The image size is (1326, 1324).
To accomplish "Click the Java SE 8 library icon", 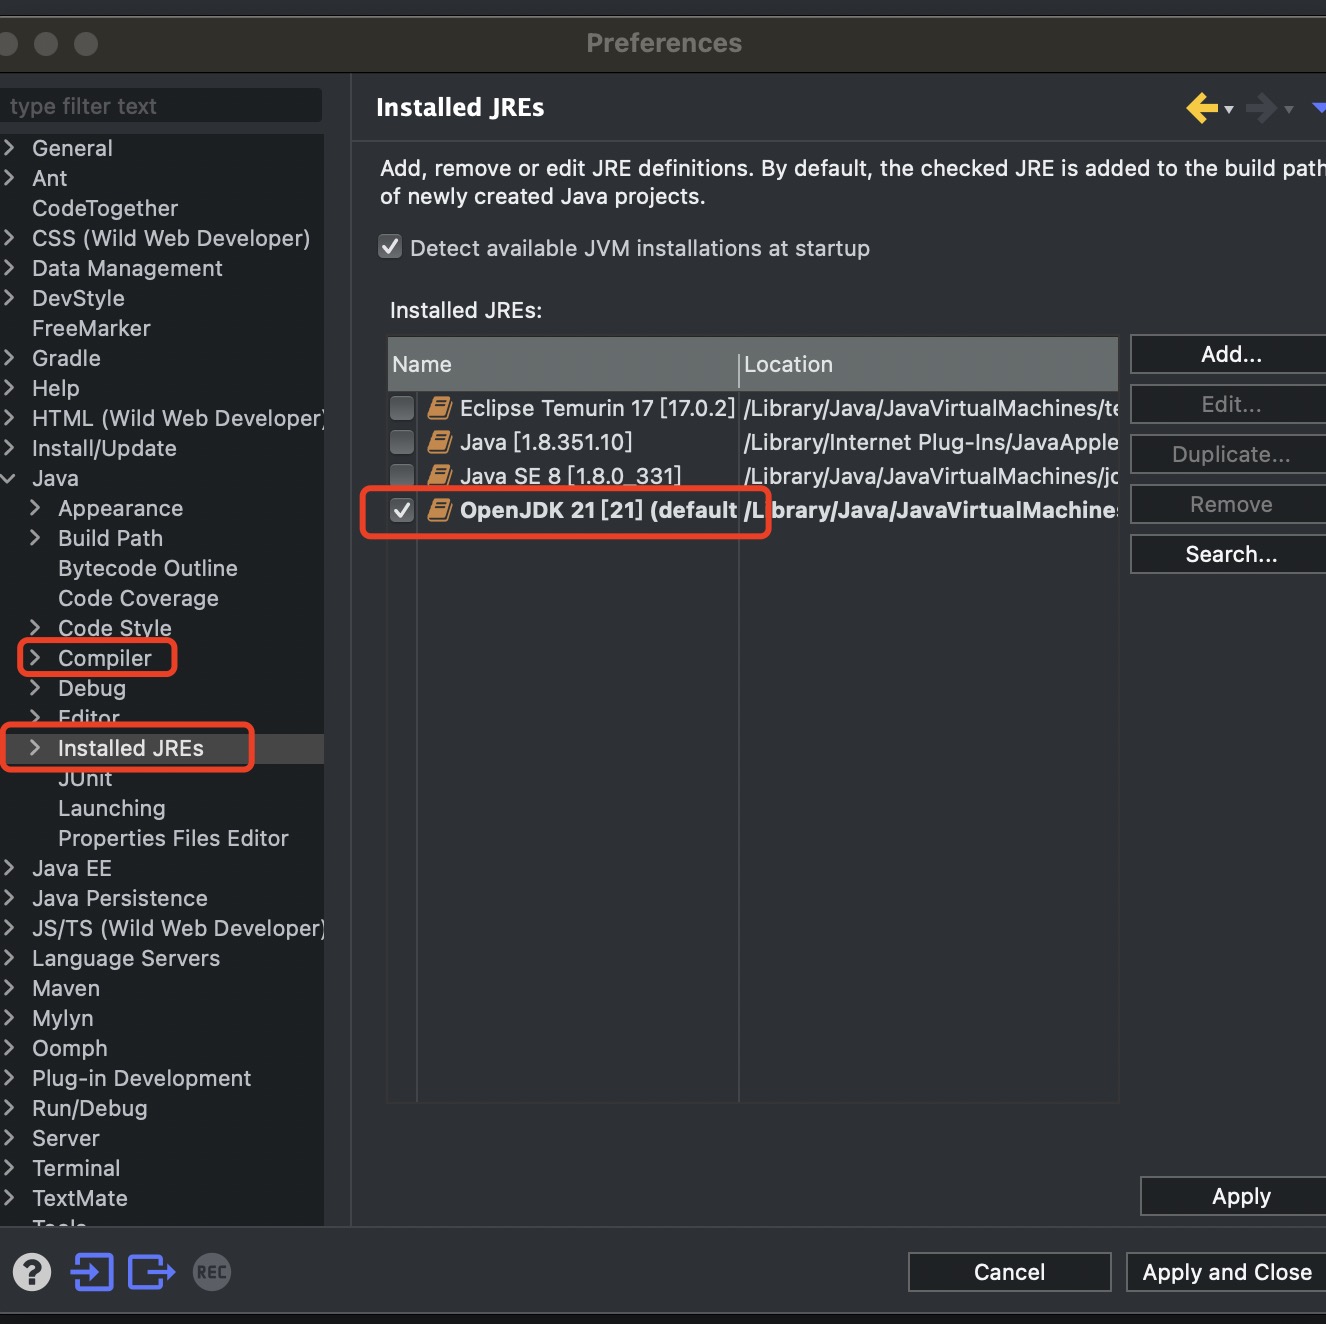I will pyautogui.click(x=439, y=476).
